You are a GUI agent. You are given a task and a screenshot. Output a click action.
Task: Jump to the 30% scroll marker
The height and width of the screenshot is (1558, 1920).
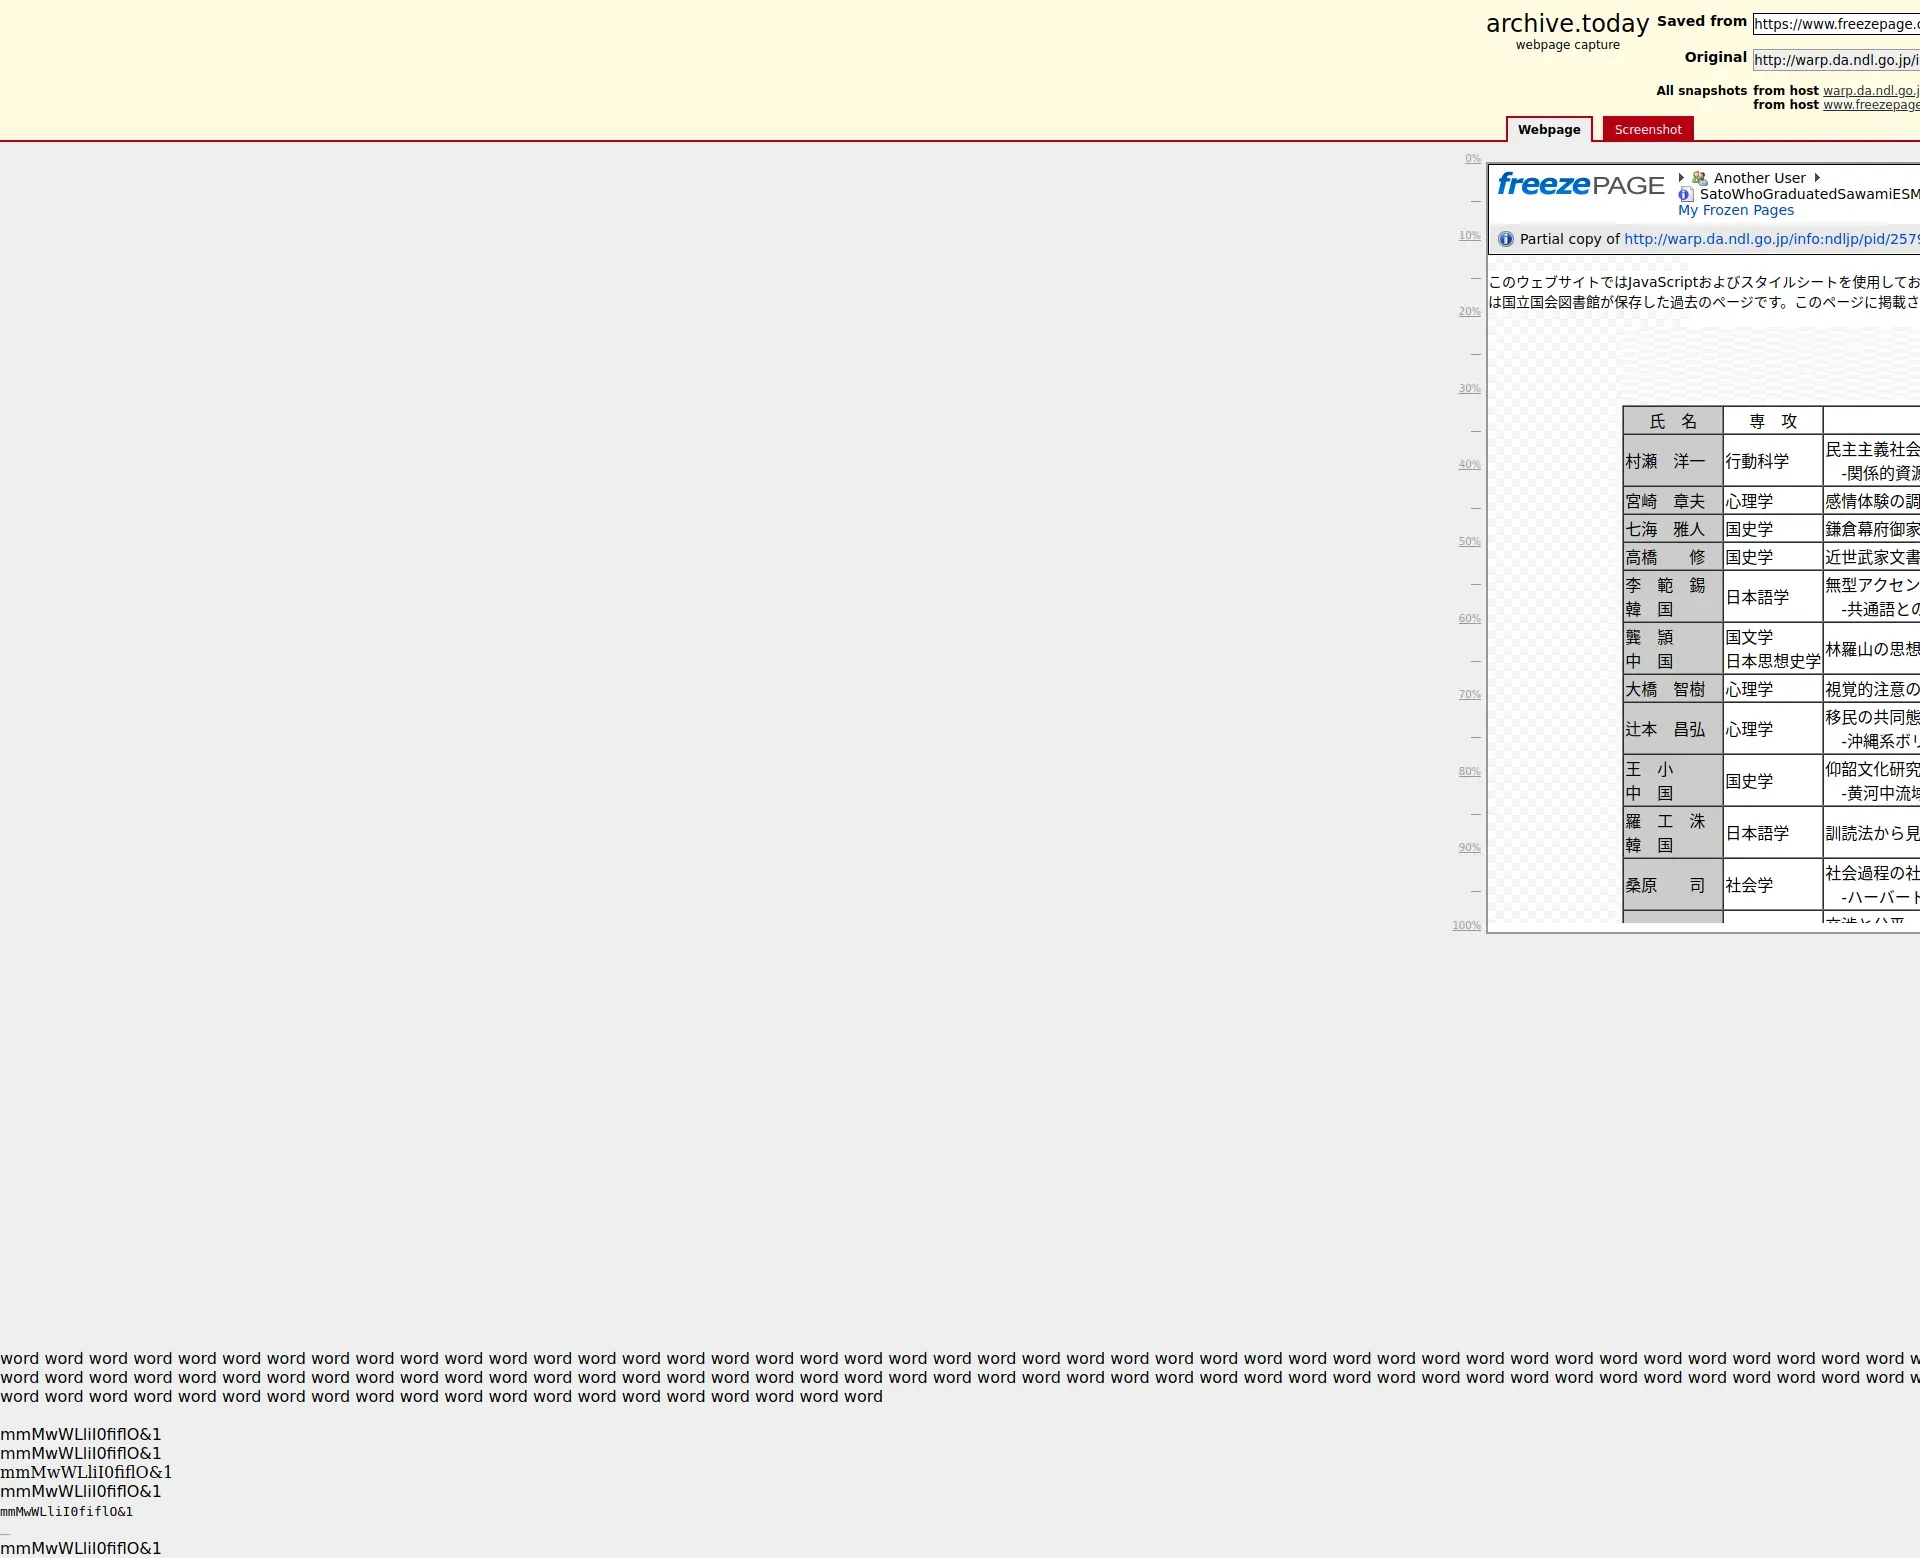pyautogui.click(x=1469, y=389)
